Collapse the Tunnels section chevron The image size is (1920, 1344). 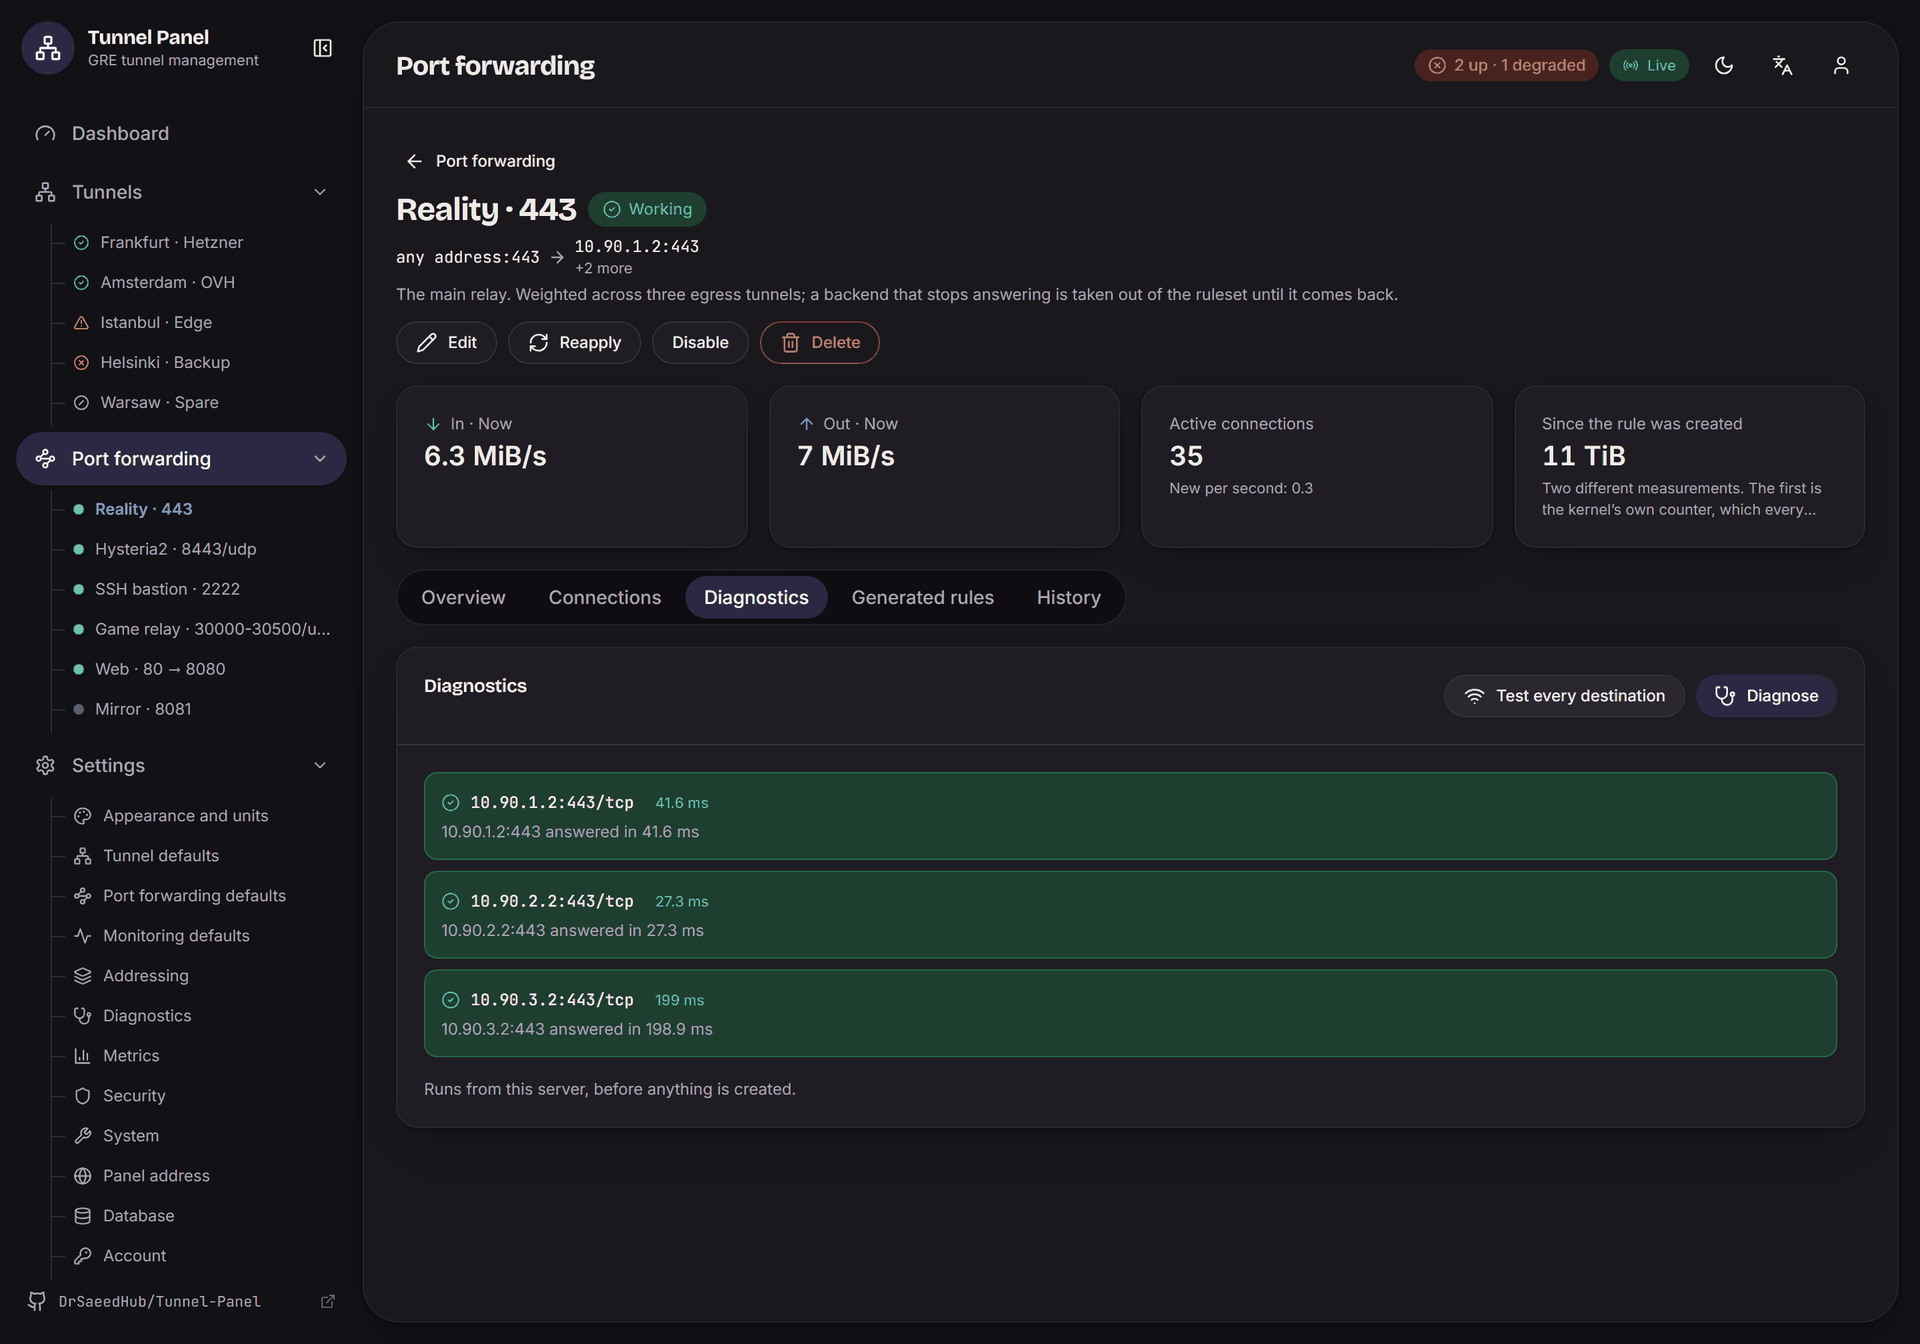pyautogui.click(x=320, y=192)
